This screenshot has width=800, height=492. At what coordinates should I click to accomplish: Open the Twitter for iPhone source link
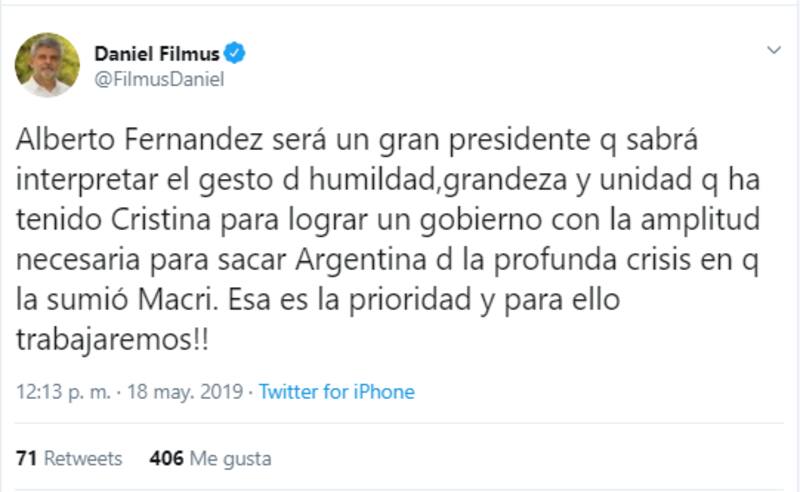coord(336,392)
